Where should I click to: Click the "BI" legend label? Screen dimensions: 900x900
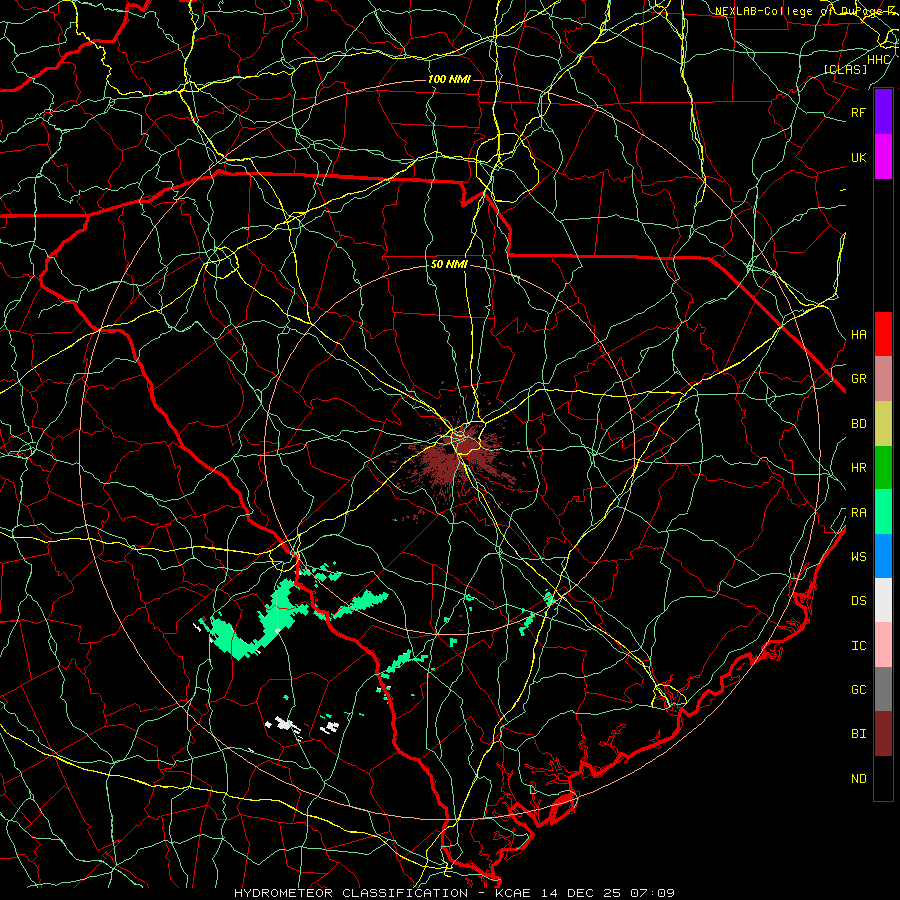tap(858, 734)
